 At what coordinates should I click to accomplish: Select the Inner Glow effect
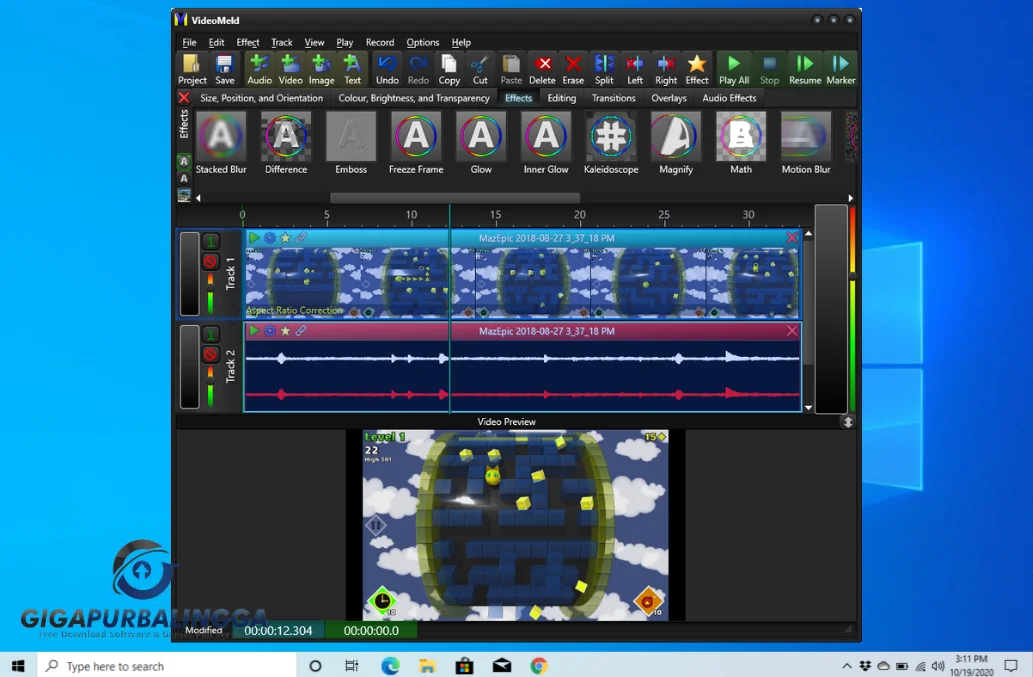[x=546, y=143]
